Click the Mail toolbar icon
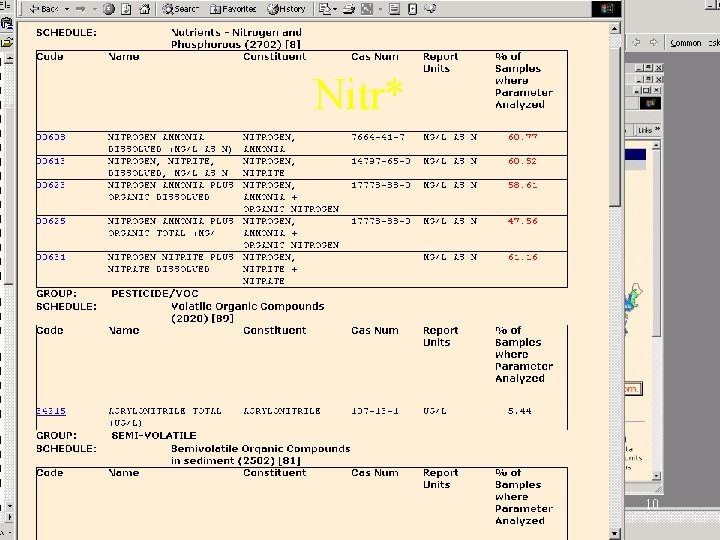 click(324, 9)
